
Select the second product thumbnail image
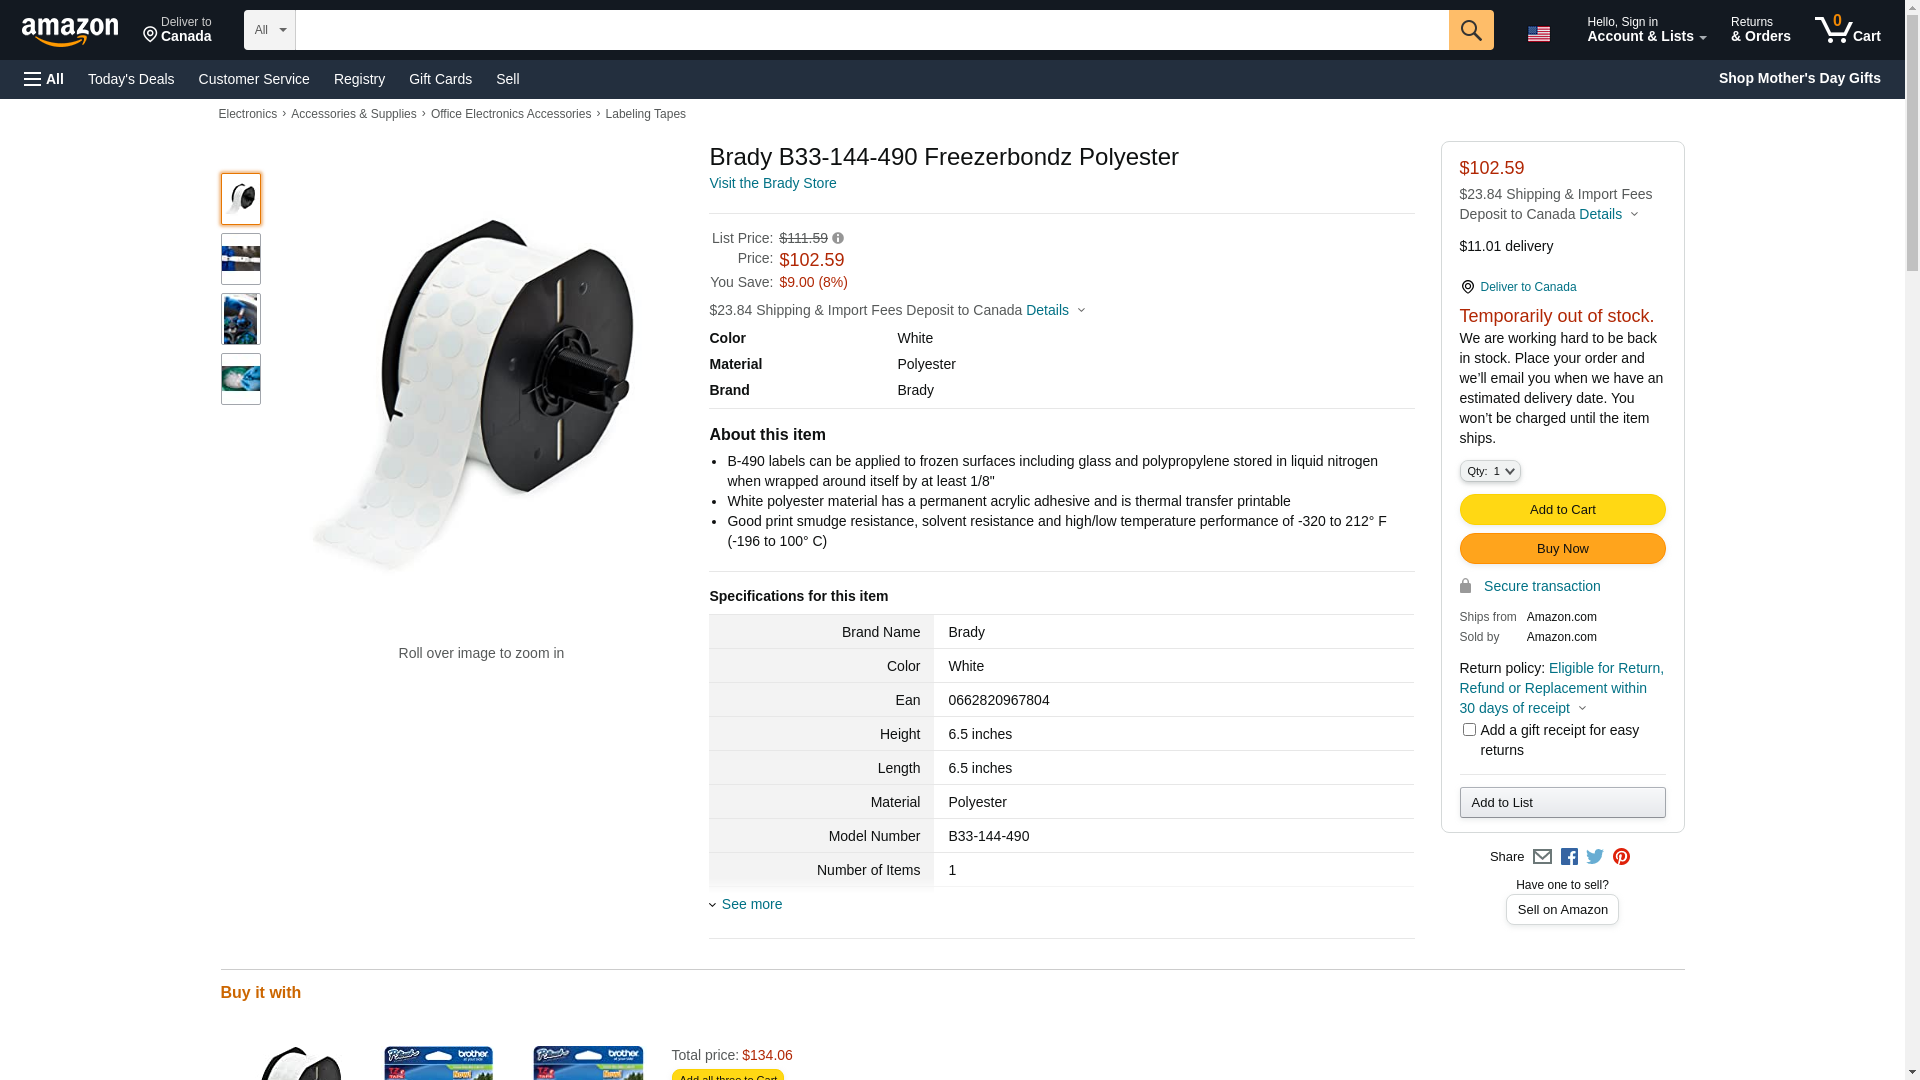pyautogui.click(x=241, y=259)
